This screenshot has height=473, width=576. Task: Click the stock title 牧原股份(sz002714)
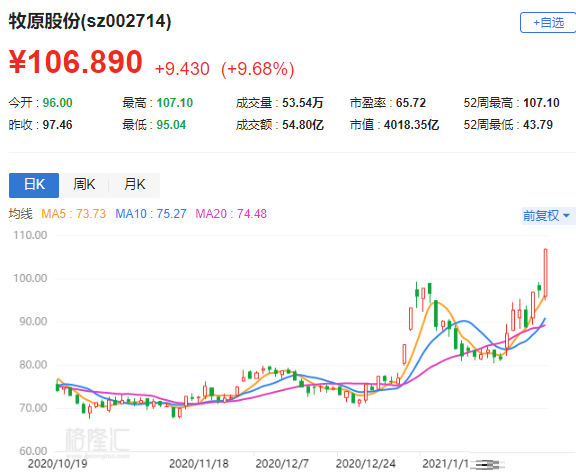[90, 21]
